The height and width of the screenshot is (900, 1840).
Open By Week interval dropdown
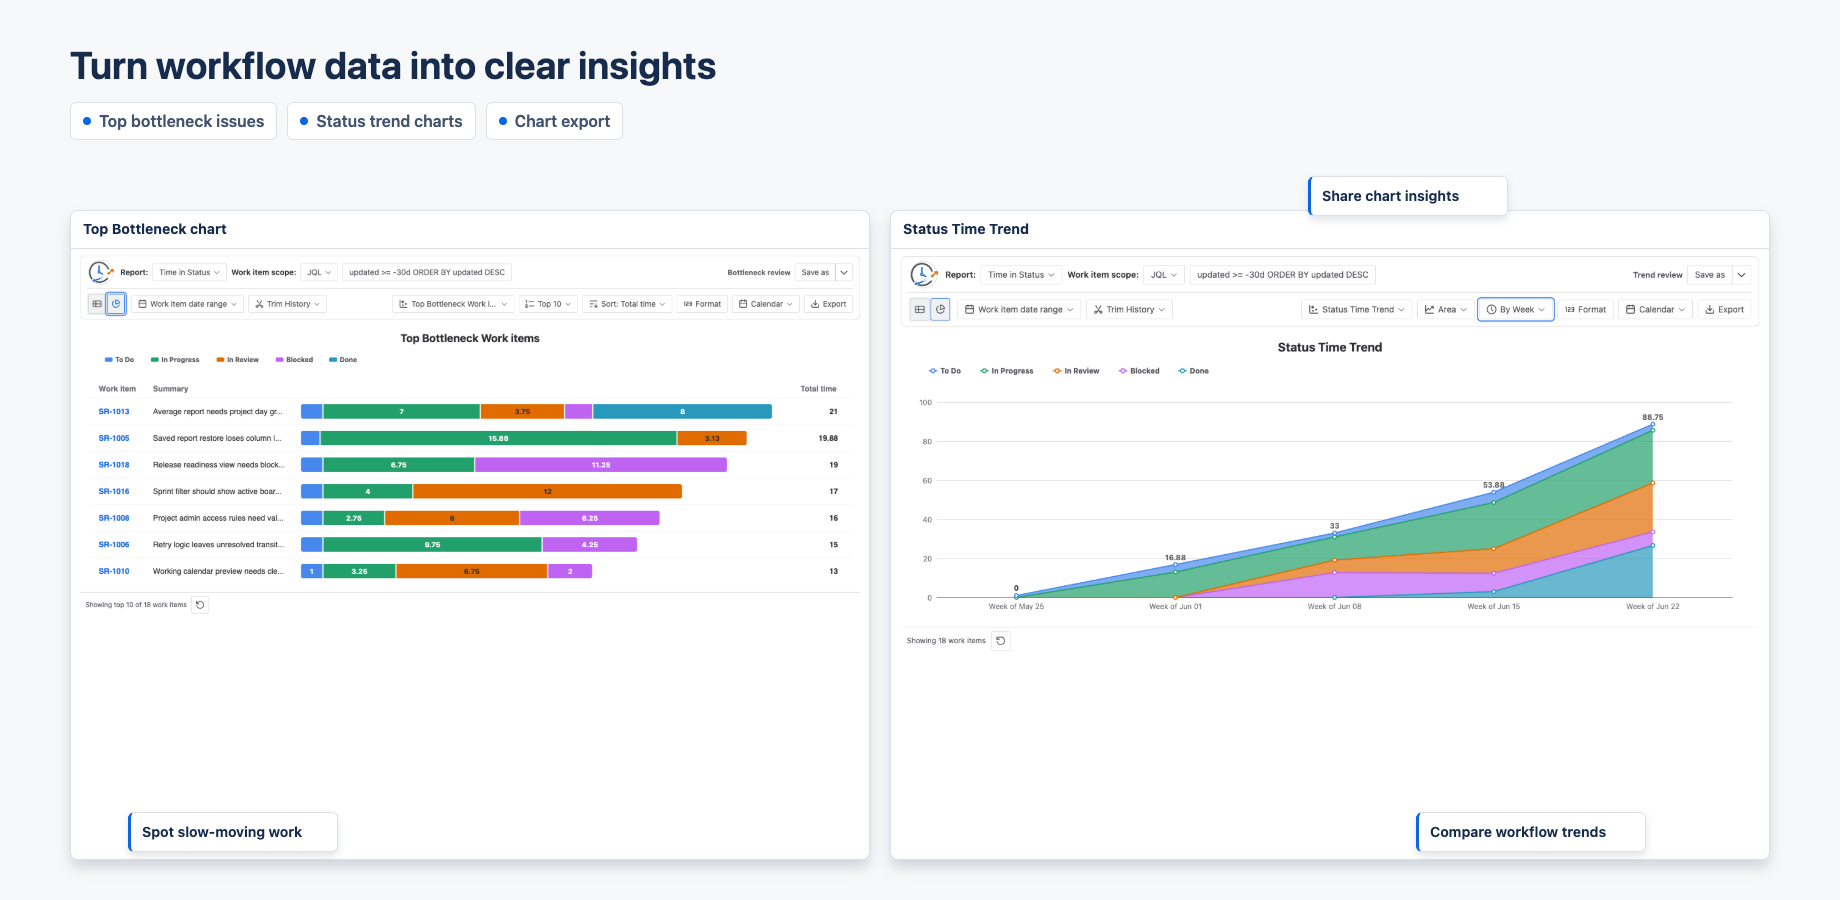pos(1516,310)
